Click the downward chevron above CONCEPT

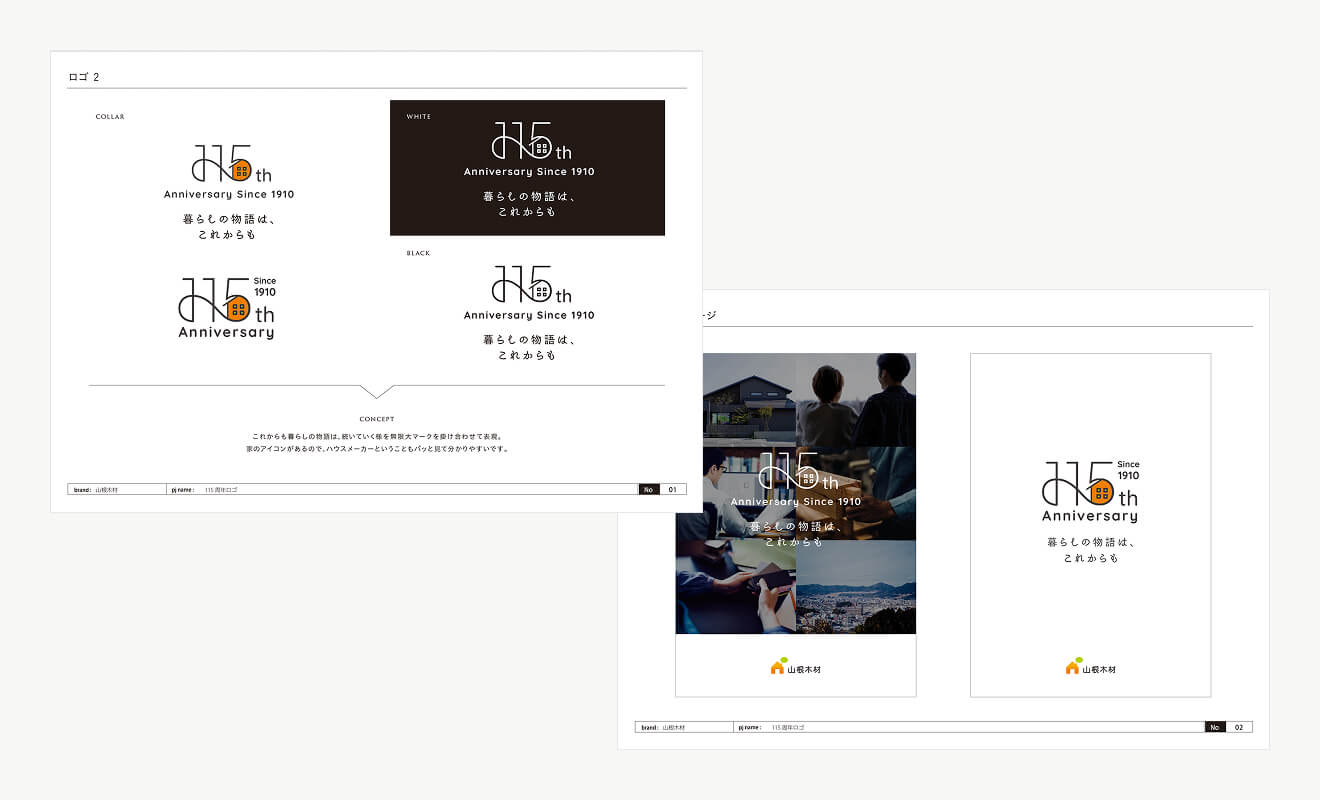point(376,391)
